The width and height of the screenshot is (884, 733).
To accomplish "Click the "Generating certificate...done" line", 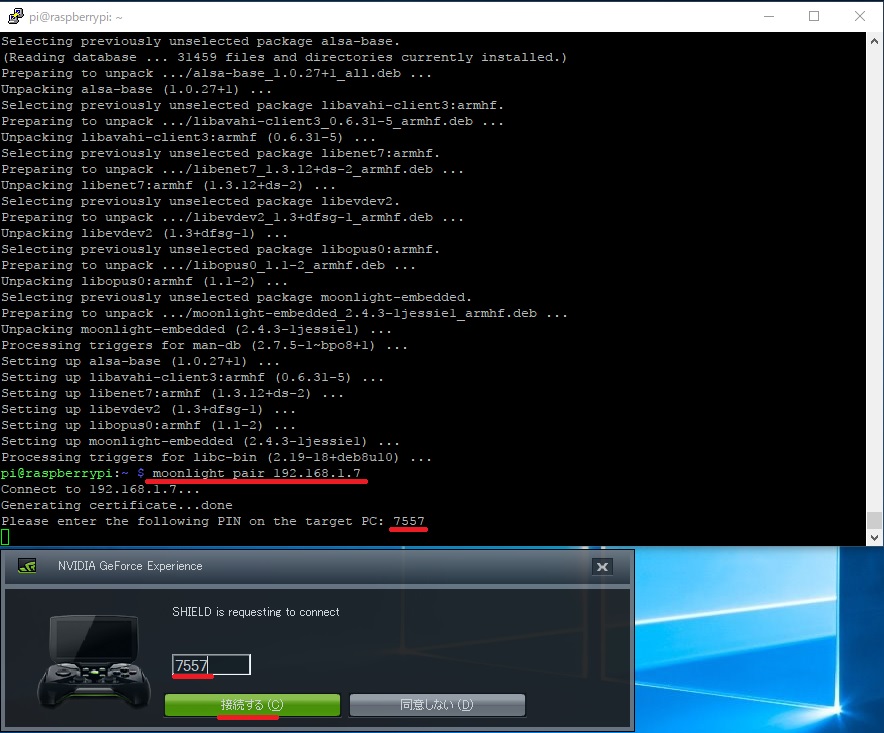I will coord(117,505).
